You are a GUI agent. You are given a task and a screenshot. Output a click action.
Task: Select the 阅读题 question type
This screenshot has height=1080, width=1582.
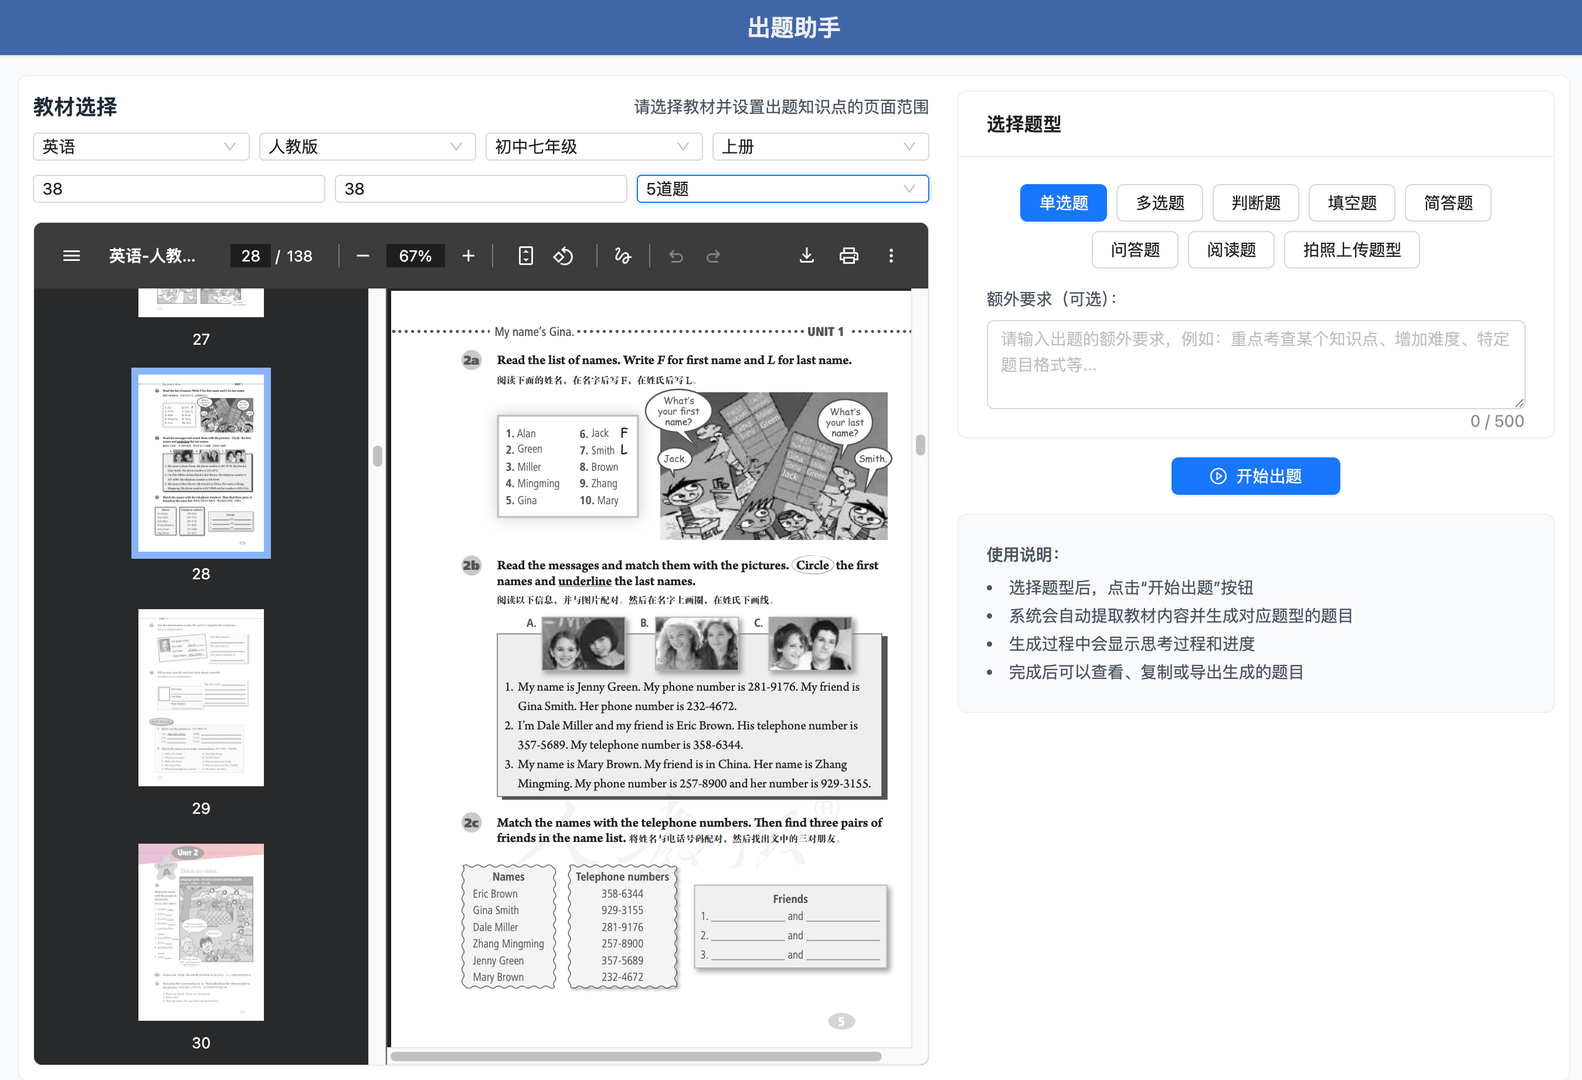(1231, 250)
